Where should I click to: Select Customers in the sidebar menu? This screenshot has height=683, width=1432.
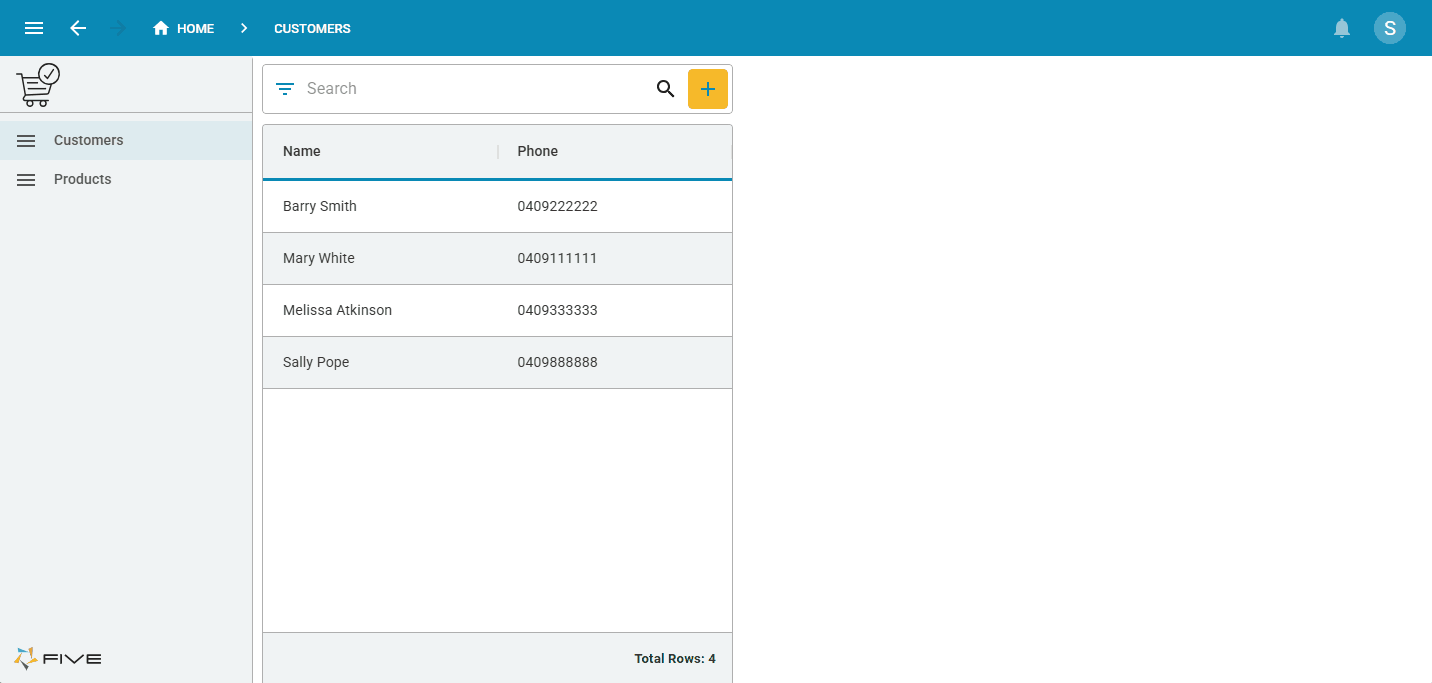pyautogui.click(x=89, y=141)
